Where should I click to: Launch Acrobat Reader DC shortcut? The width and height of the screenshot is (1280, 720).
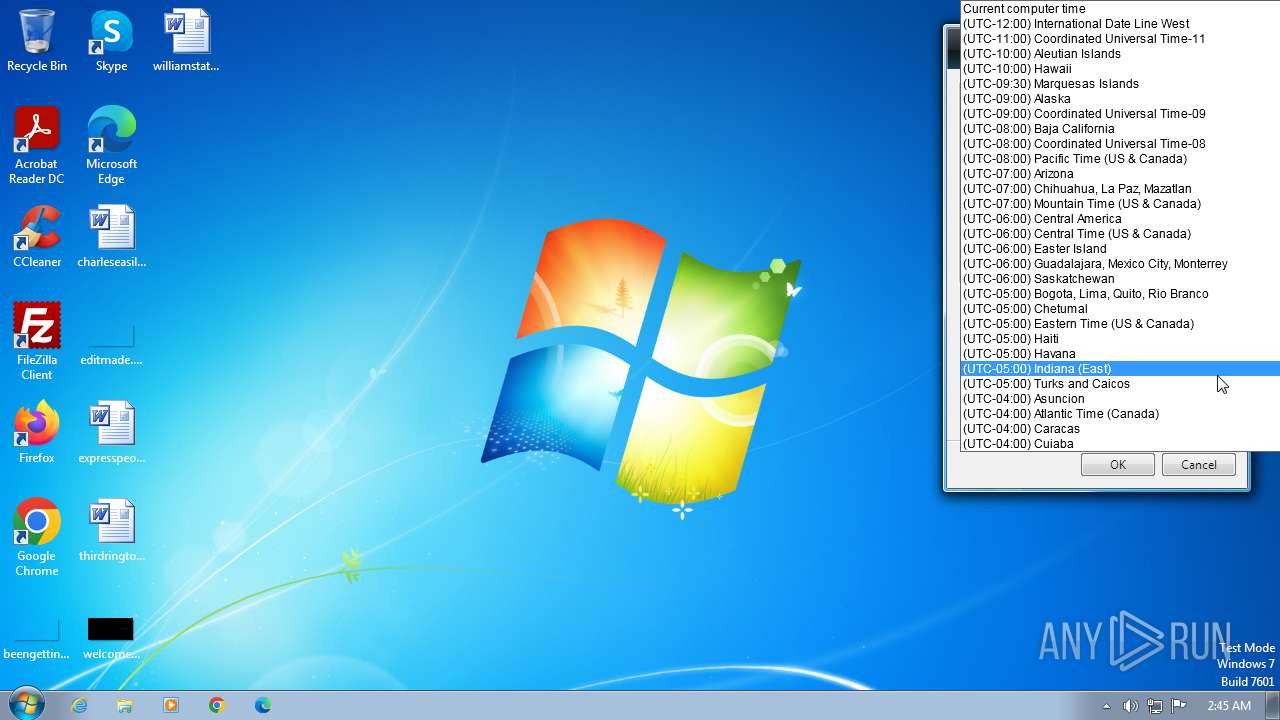[x=37, y=145]
